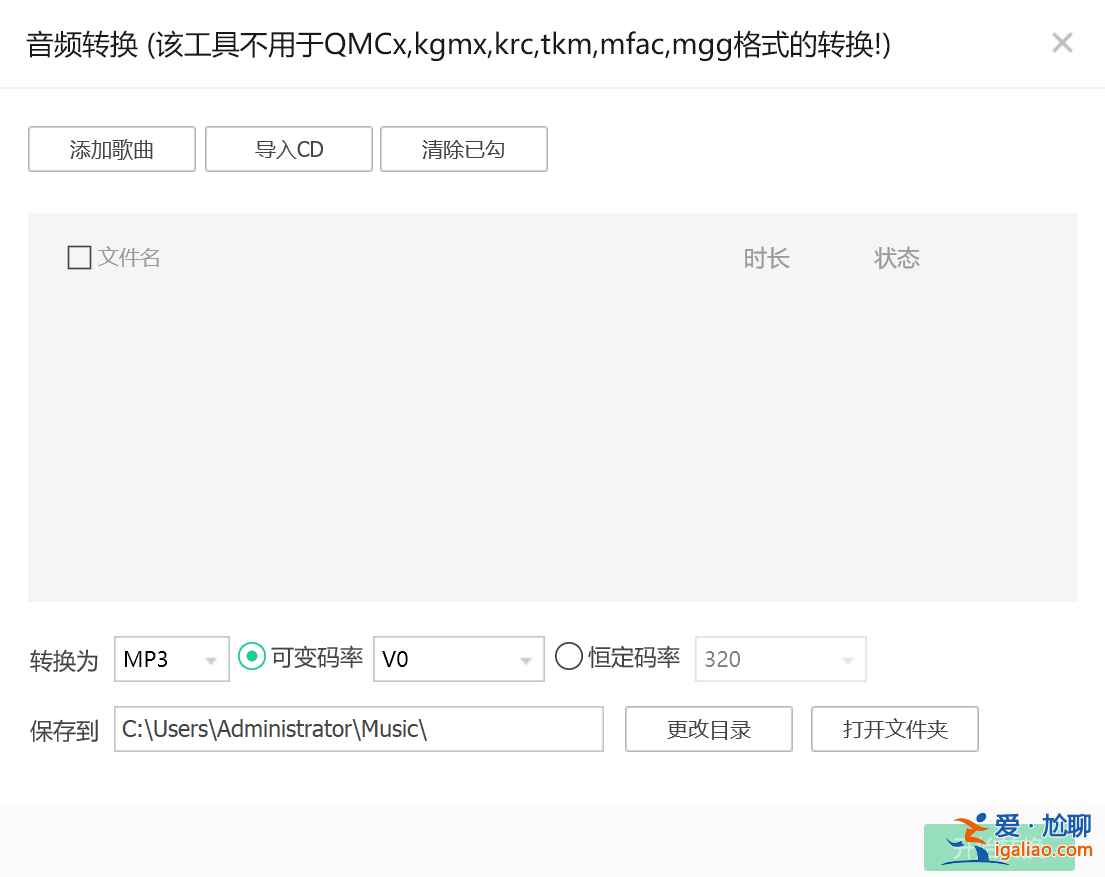This screenshot has width=1105, height=877.
Task: Click the 更改目录 button to change directory
Action: pyautogui.click(x=708, y=729)
